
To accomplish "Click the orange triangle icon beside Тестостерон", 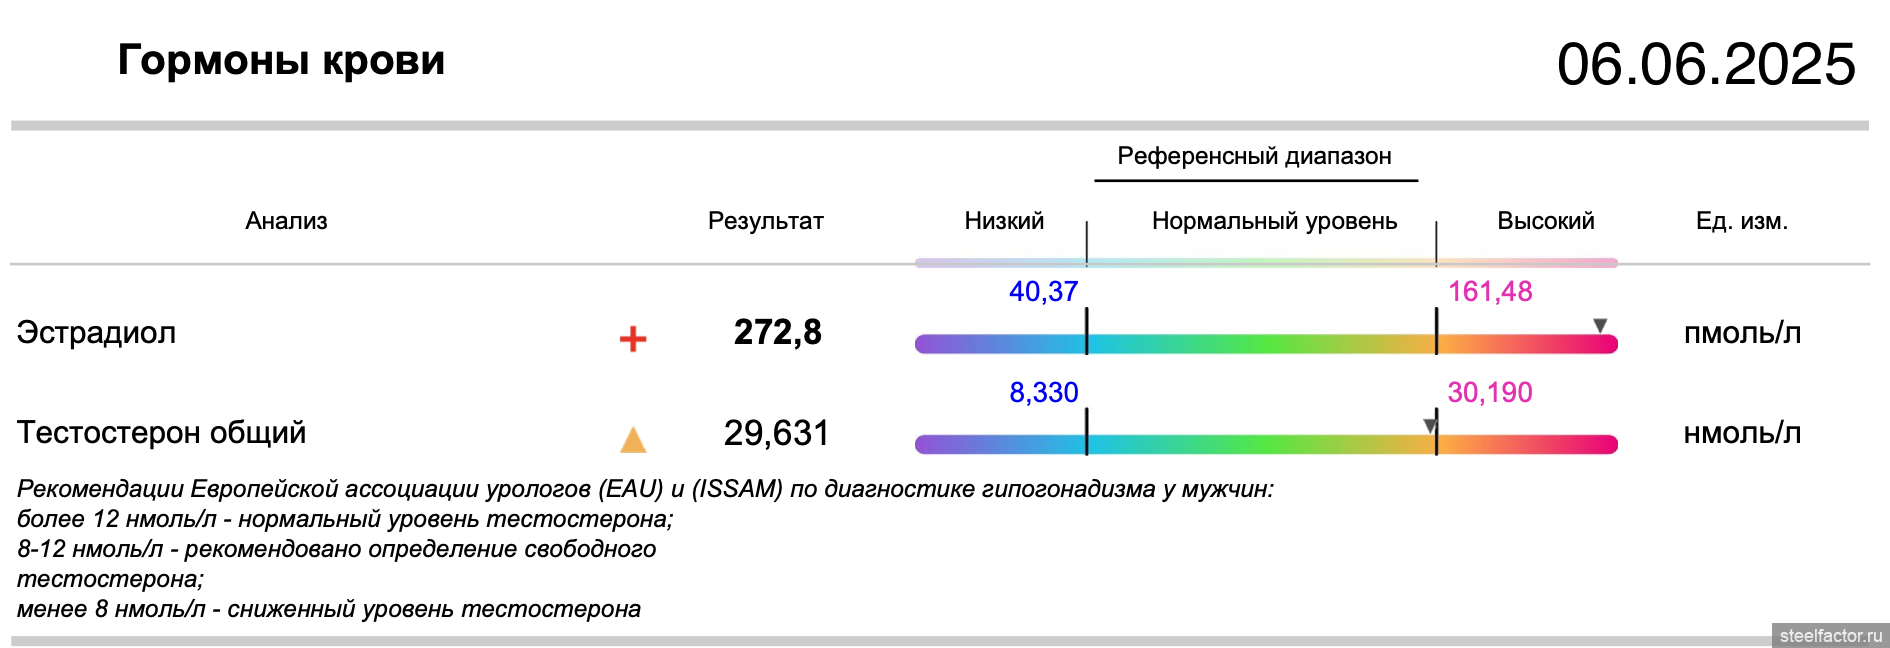I will (632, 440).
